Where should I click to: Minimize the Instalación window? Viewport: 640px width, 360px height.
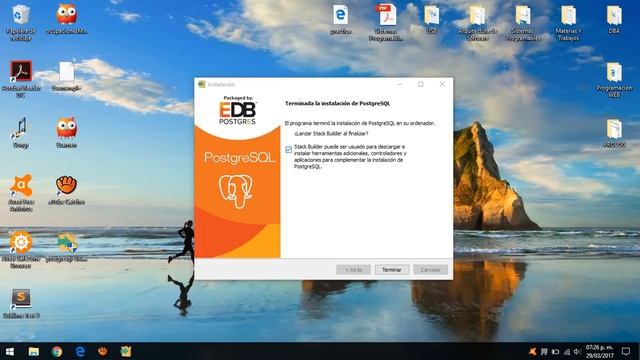(x=399, y=84)
